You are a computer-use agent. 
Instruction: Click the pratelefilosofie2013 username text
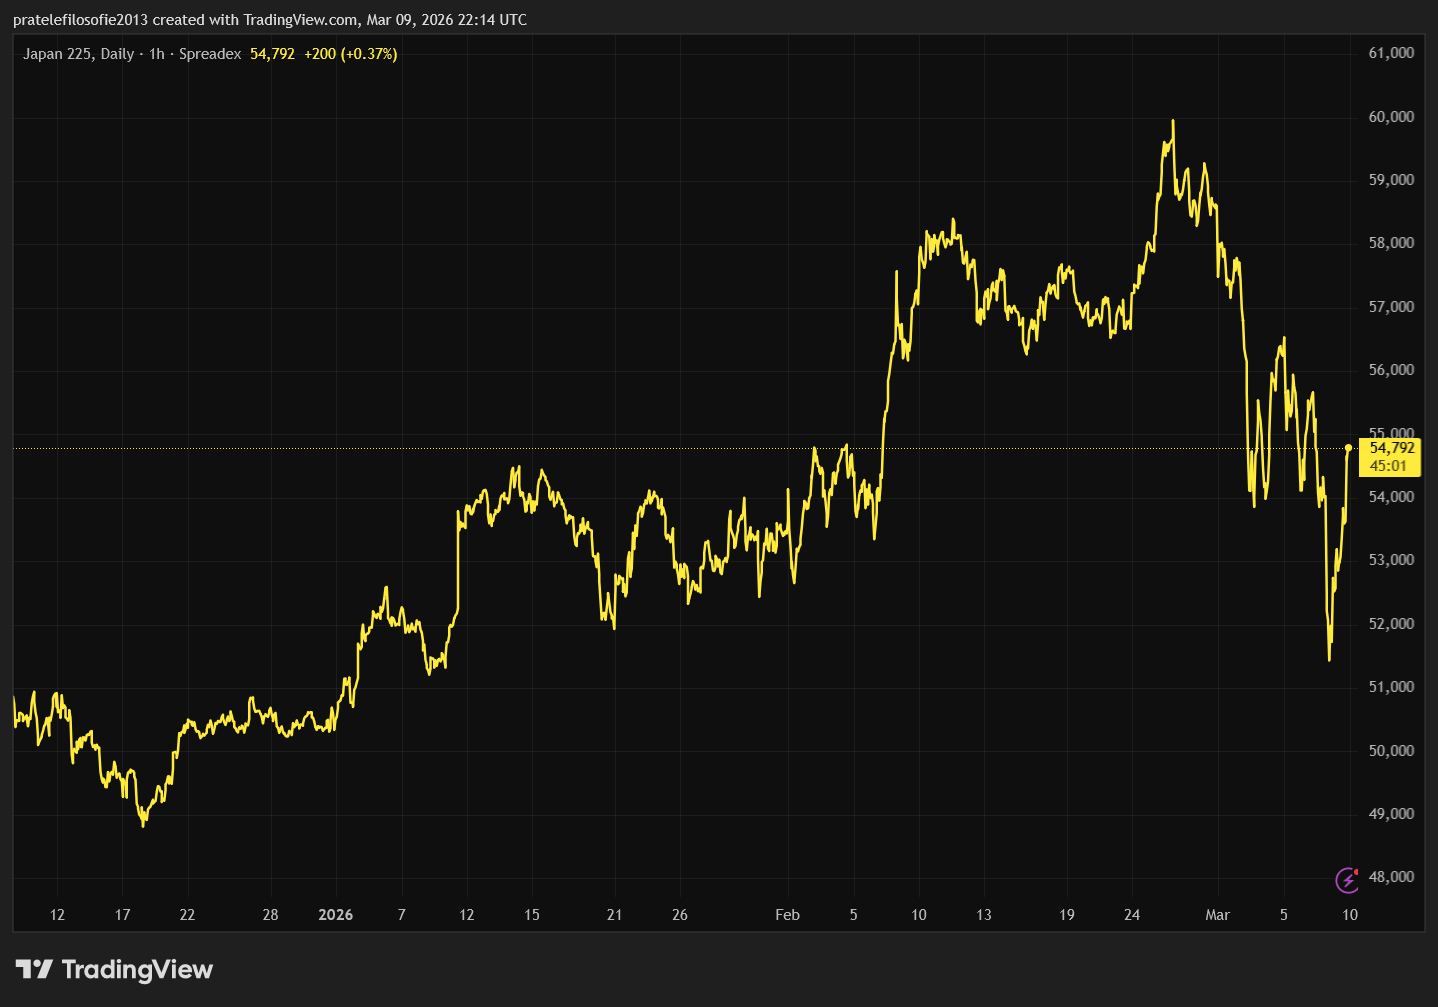78,19
